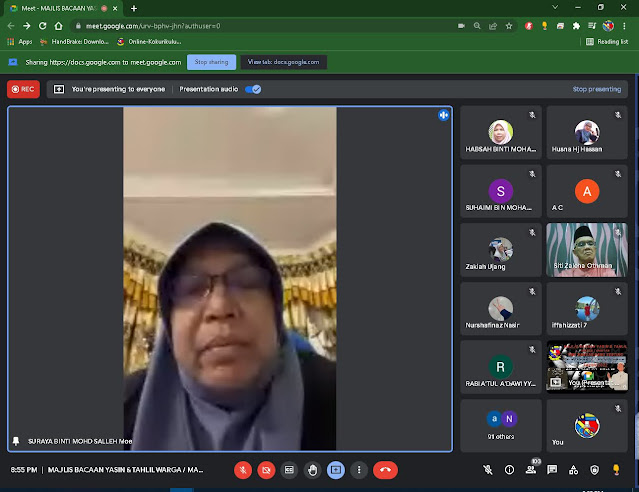Image resolution: width=639 pixels, height=492 pixels.
Task: Show everyone participants panel
Action: point(531,470)
